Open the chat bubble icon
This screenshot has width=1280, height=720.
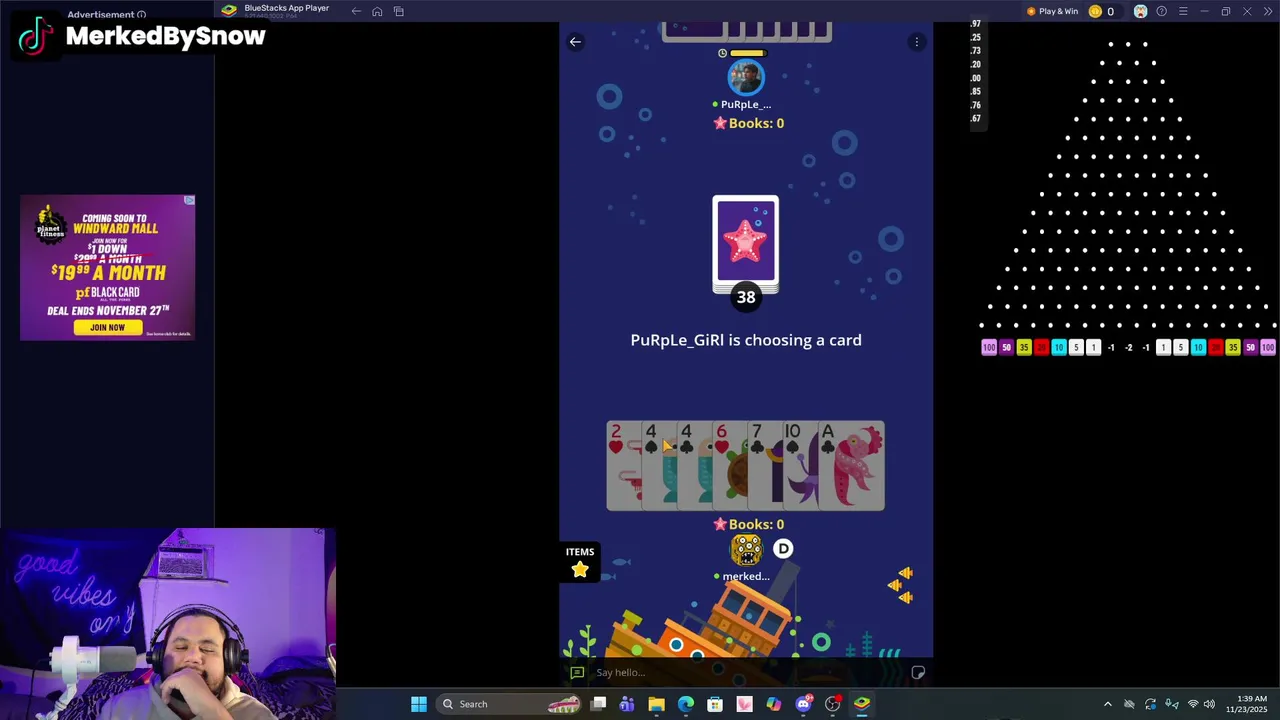tap(577, 673)
